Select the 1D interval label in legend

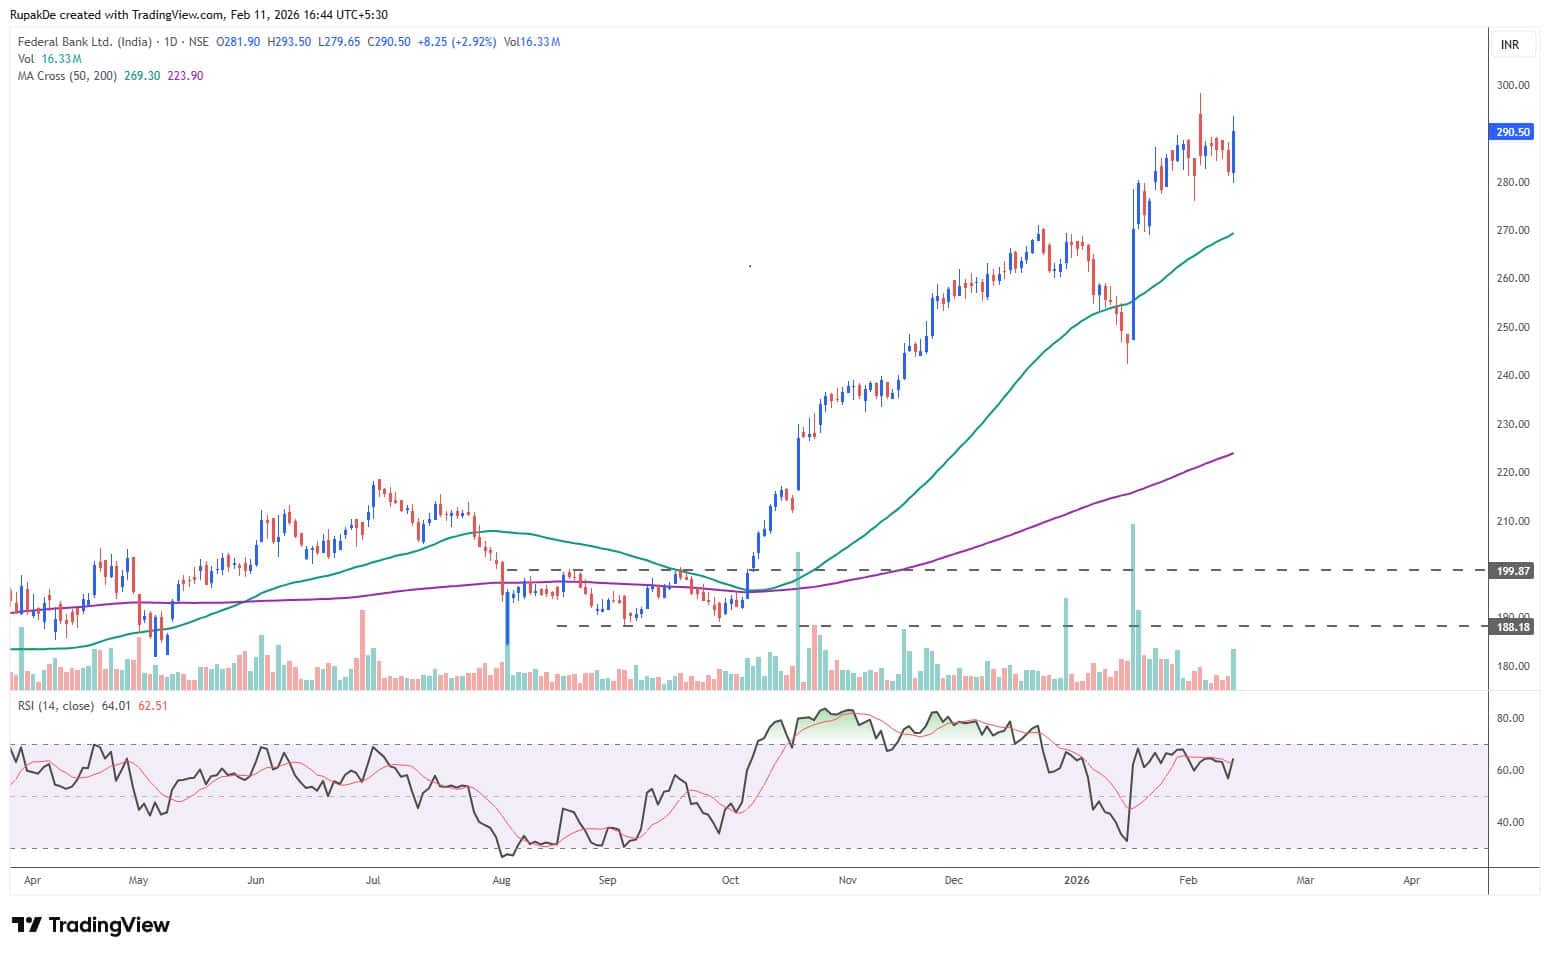(x=169, y=42)
